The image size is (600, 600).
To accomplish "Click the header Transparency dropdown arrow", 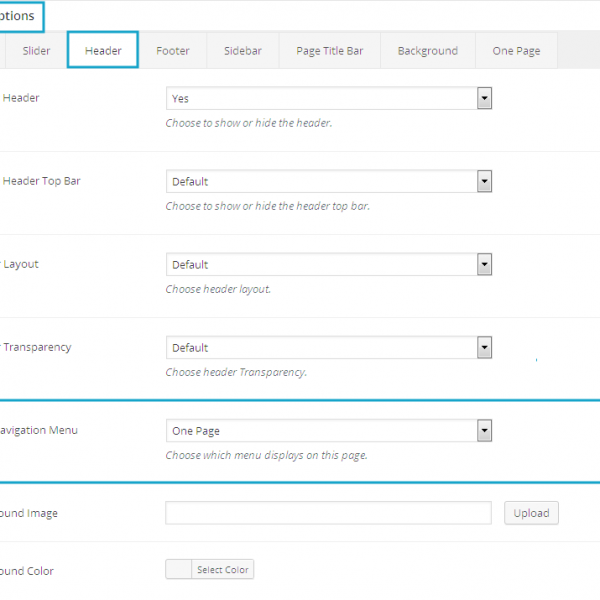I will point(484,348).
